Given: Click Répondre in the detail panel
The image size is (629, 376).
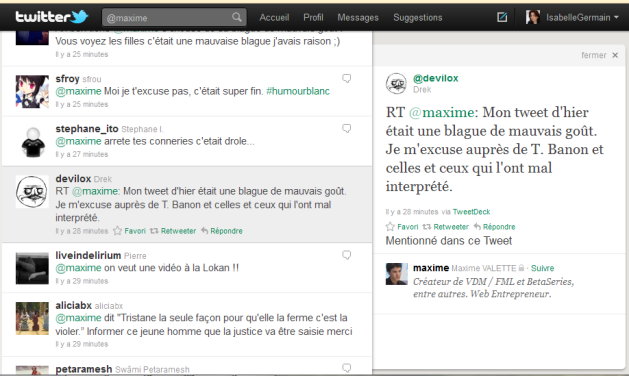Looking at the screenshot, I should [x=499, y=227].
